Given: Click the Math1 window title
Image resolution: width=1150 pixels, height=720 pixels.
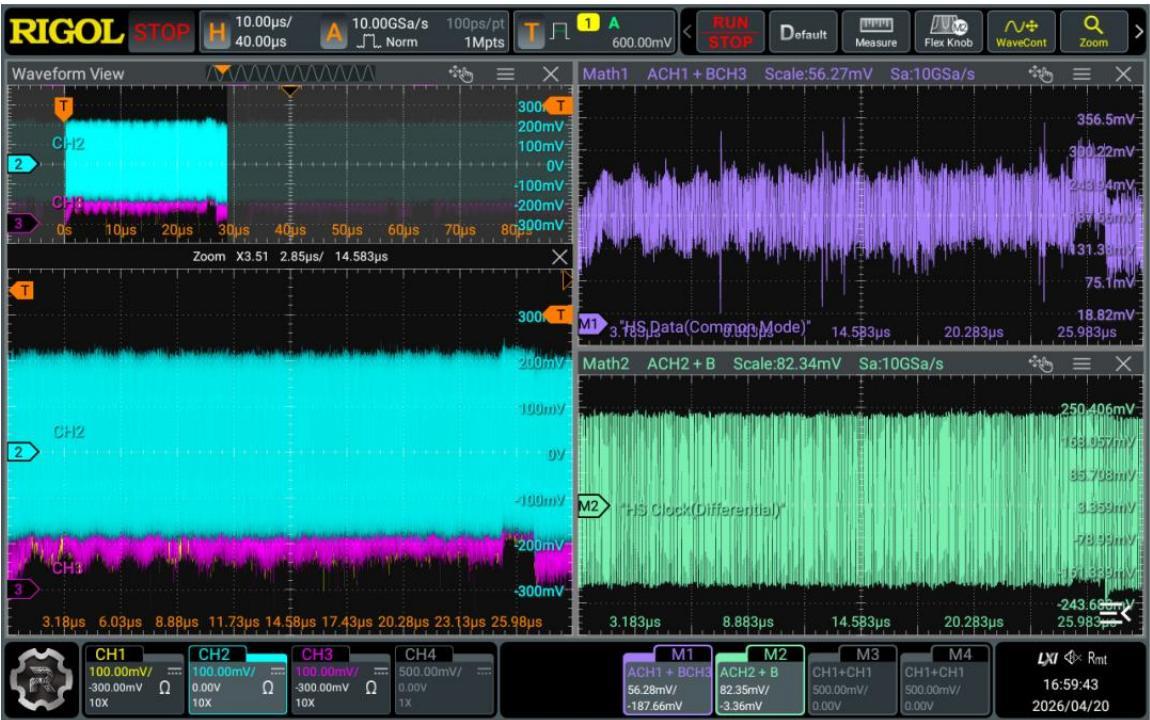Looking at the screenshot, I should click(x=605, y=73).
